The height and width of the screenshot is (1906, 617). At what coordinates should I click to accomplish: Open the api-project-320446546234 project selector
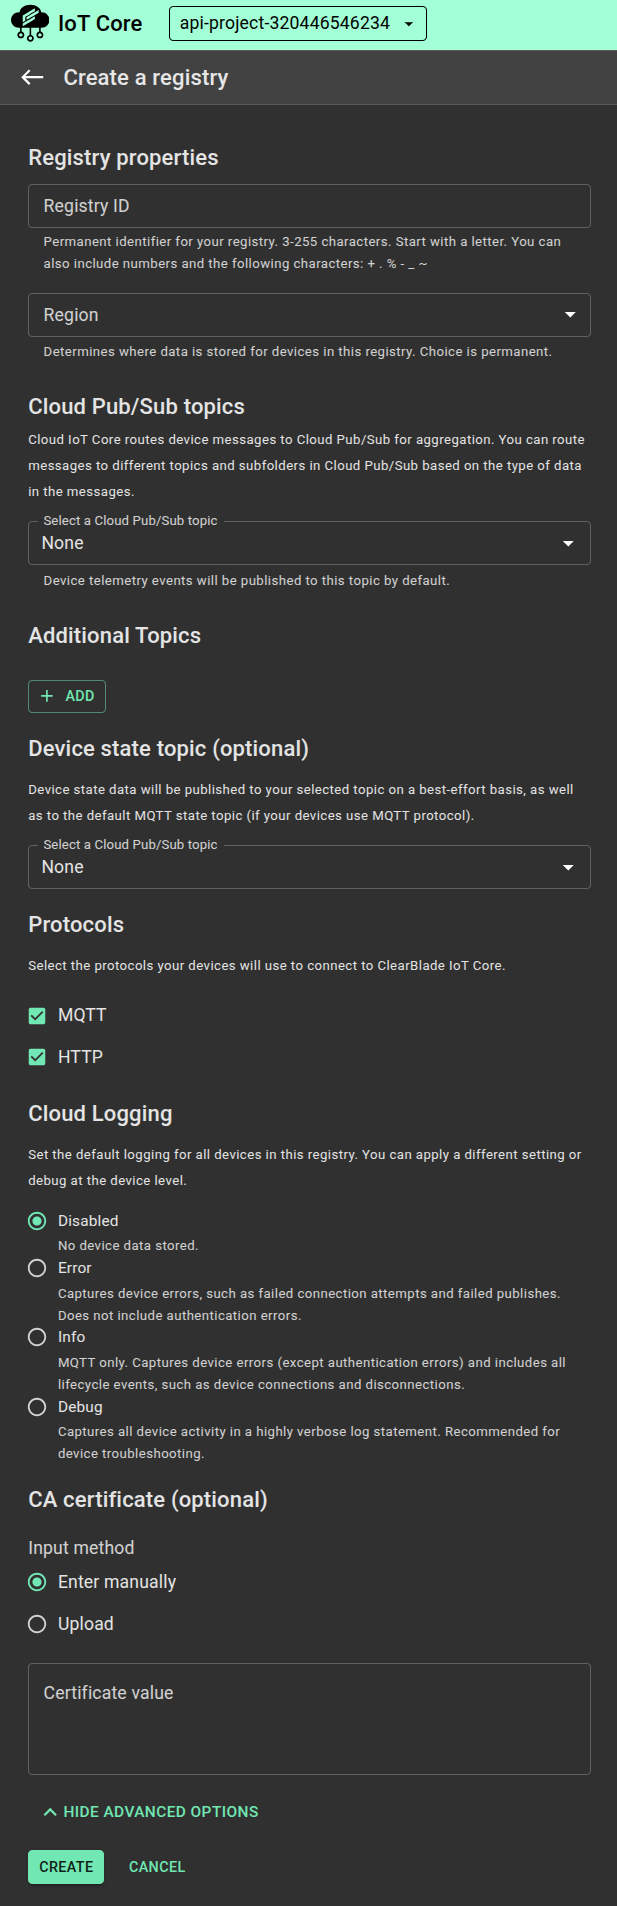pos(297,24)
